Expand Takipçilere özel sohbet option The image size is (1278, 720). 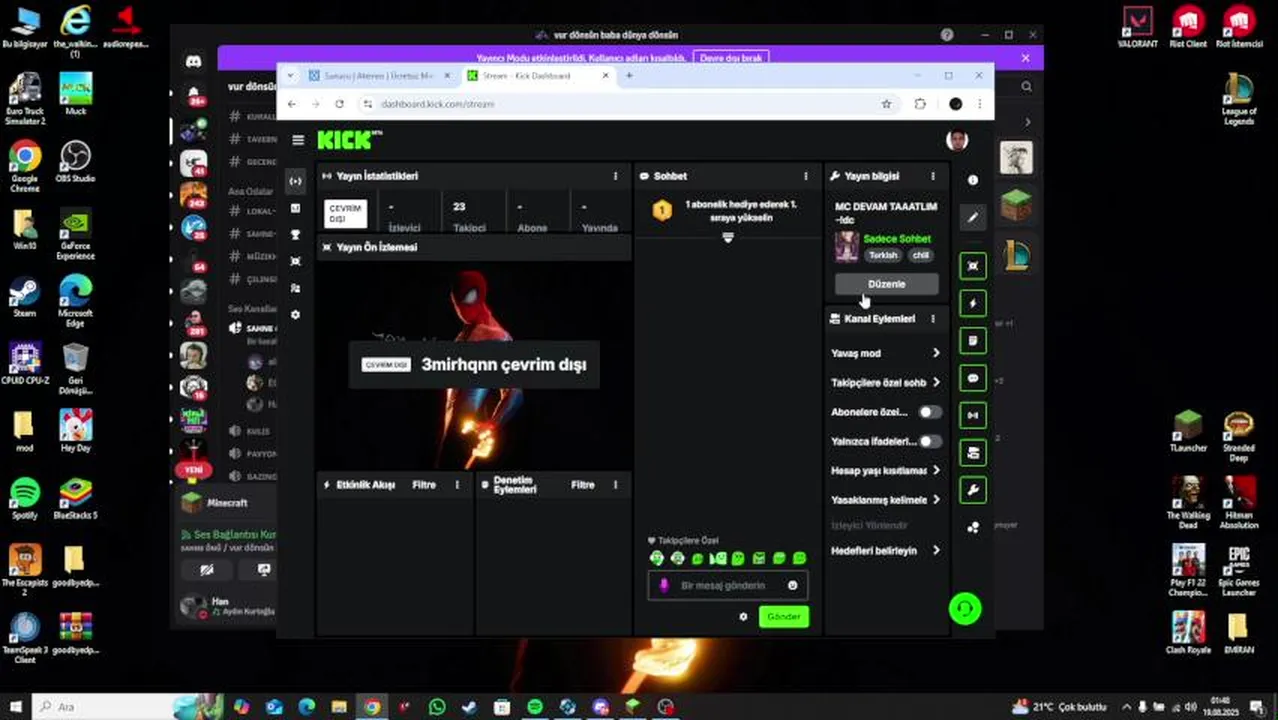tap(885, 382)
